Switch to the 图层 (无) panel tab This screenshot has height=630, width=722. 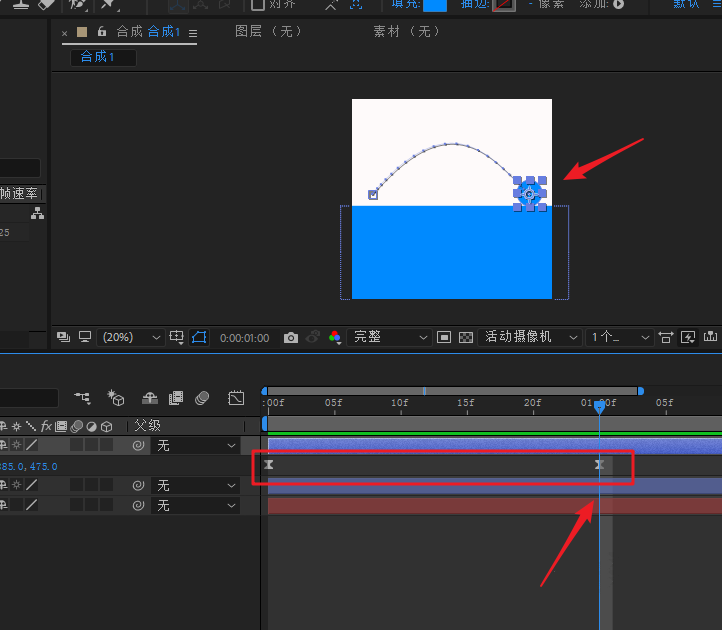[x=268, y=32]
